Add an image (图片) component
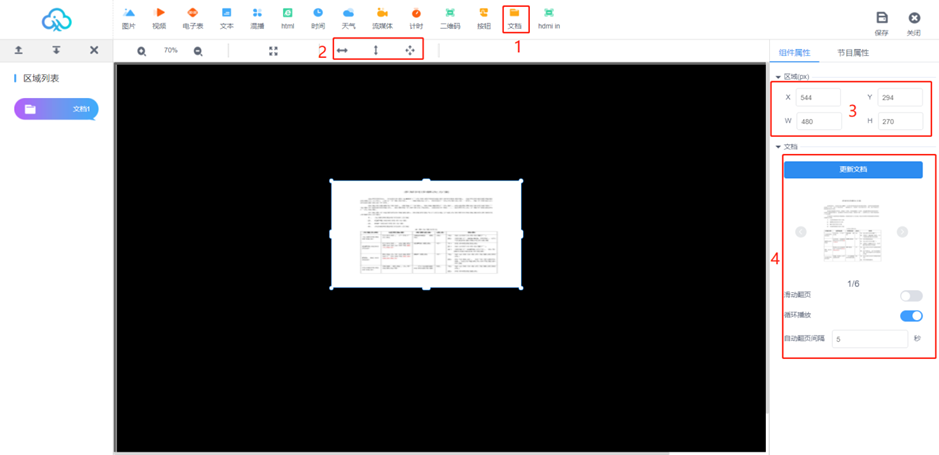 [x=129, y=18]
